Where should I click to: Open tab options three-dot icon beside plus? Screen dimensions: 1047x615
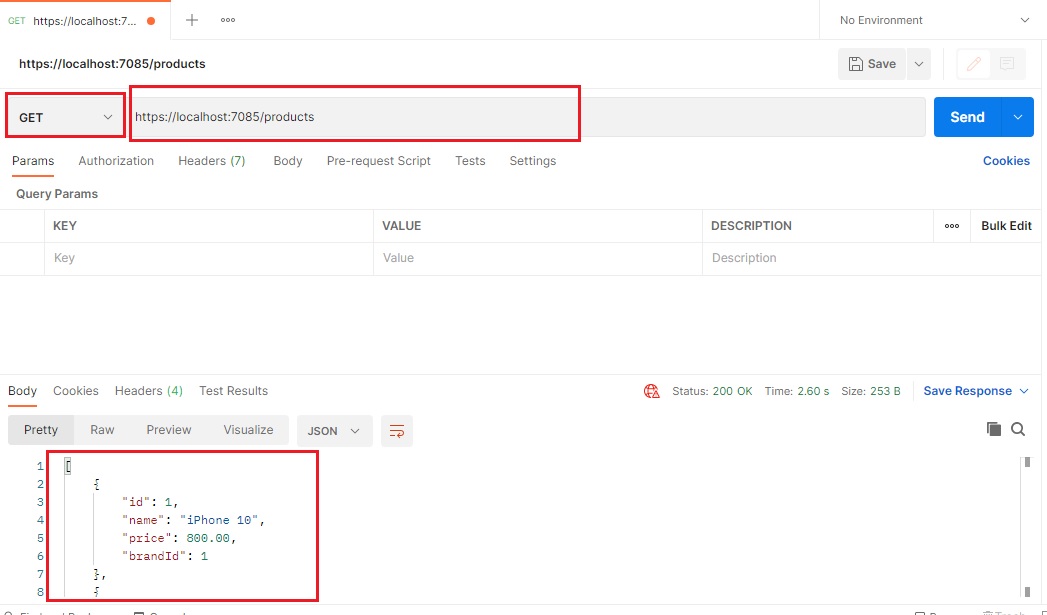point(228,20)
